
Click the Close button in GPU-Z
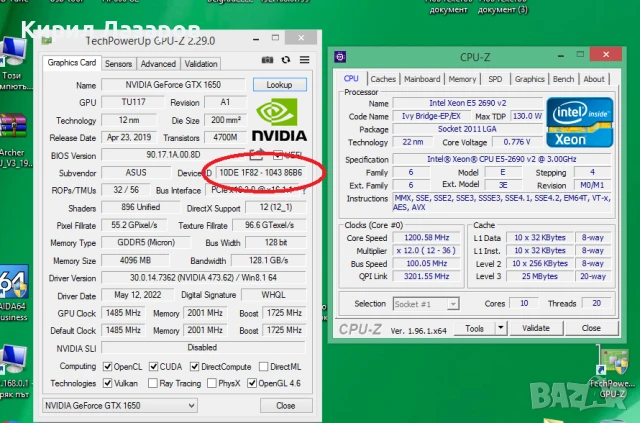286,405
